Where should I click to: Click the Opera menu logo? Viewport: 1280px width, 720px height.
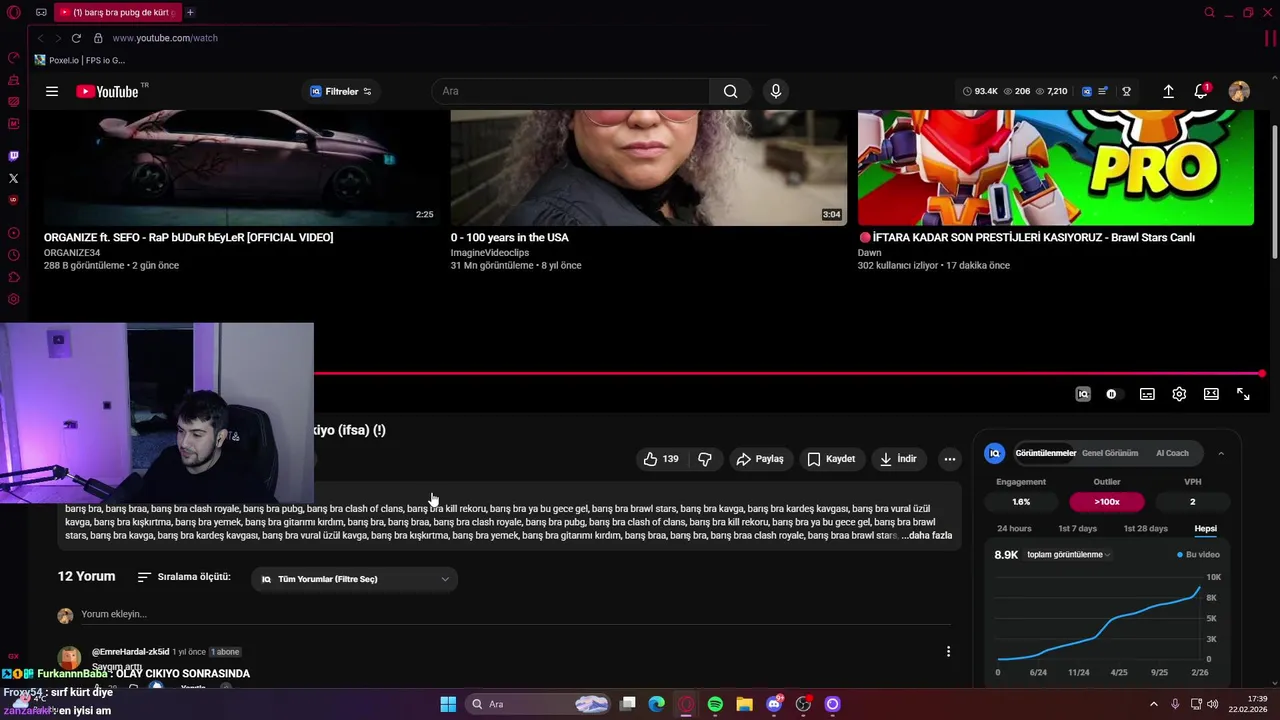(x=13, y=13)
